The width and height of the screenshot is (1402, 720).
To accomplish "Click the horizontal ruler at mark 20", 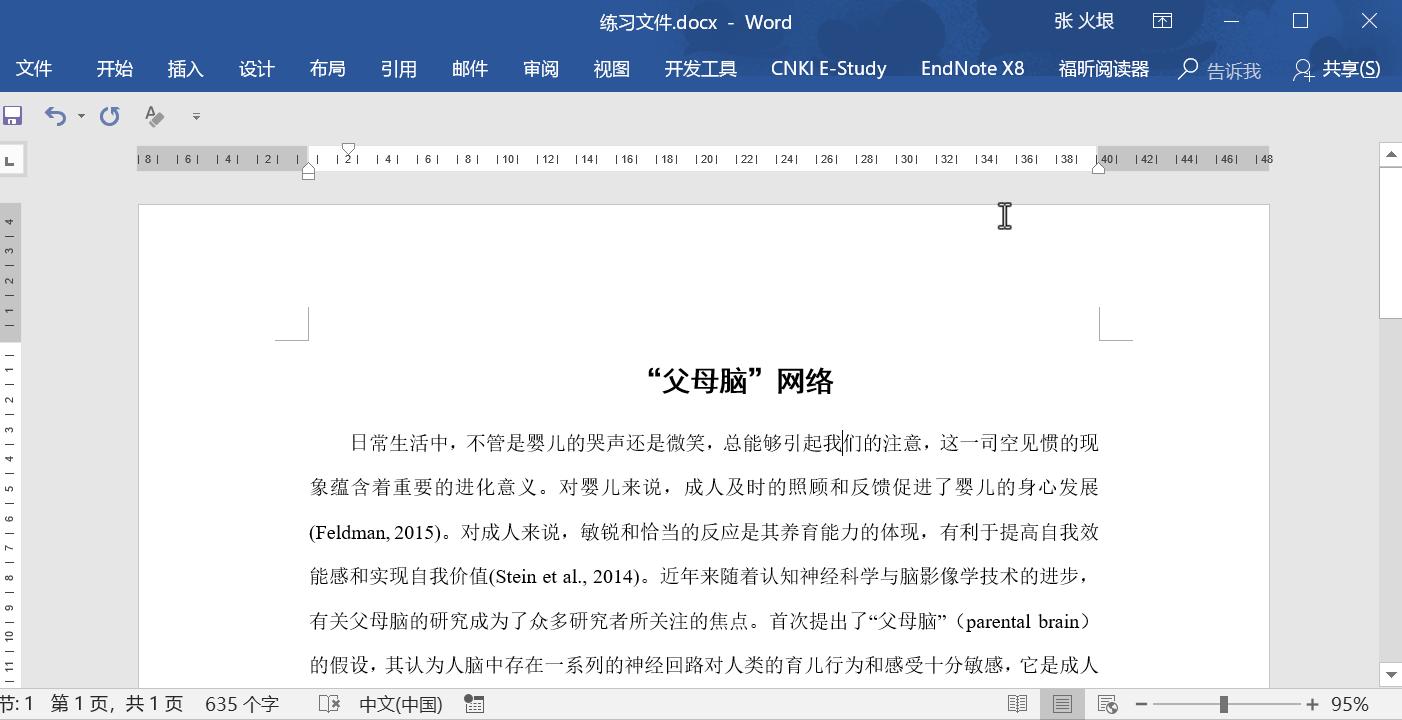I will (x=707, y=159).
